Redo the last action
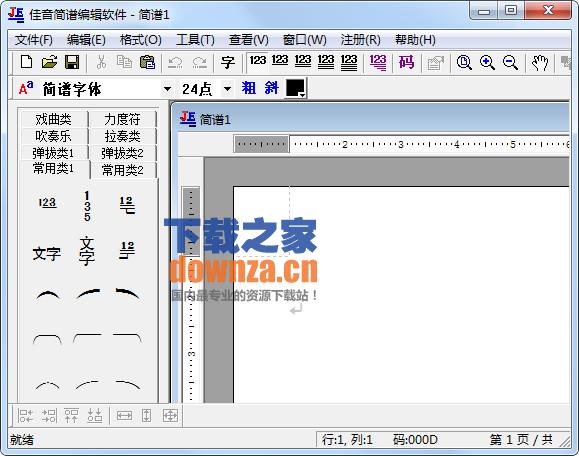579x456 pixels. click(x=199, y=62)
